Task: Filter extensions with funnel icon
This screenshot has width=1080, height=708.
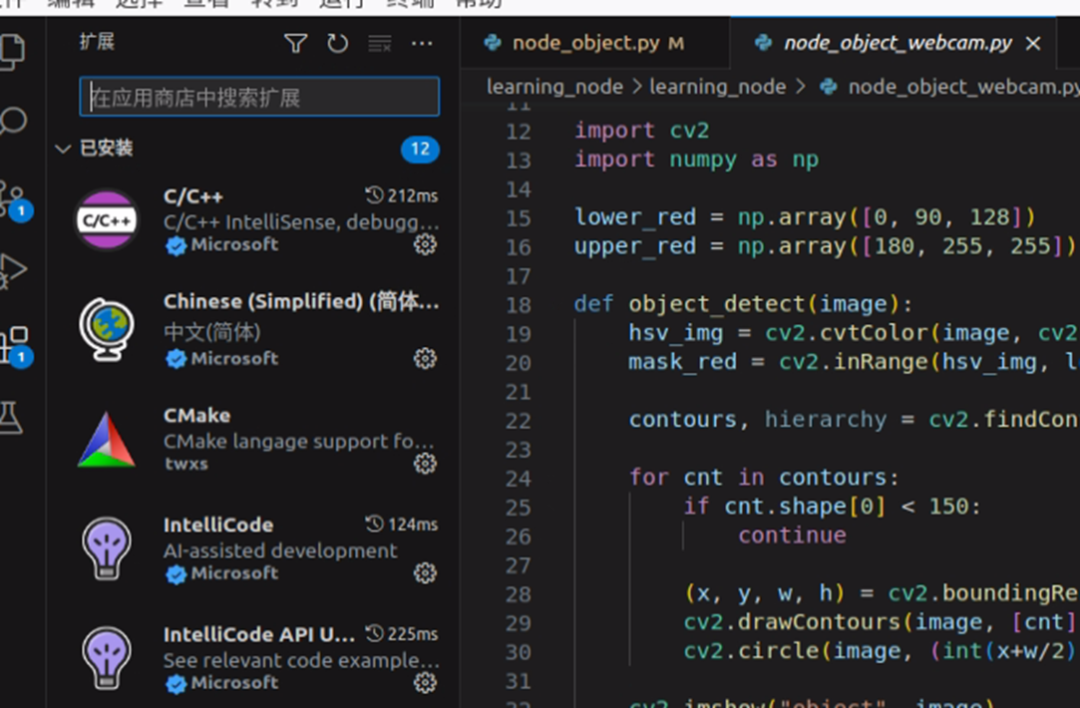Action: (x=295, y=43)
